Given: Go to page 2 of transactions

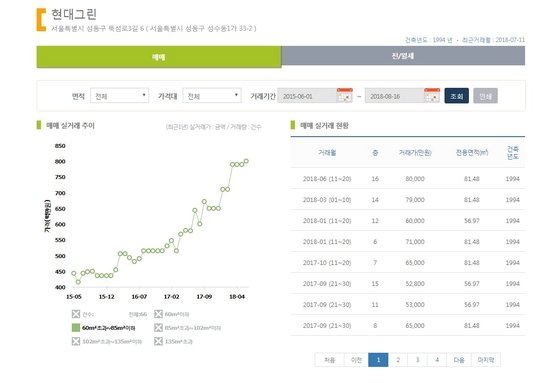Looking at the screenshot, I should pyautogui.click(x=398, y=360).
